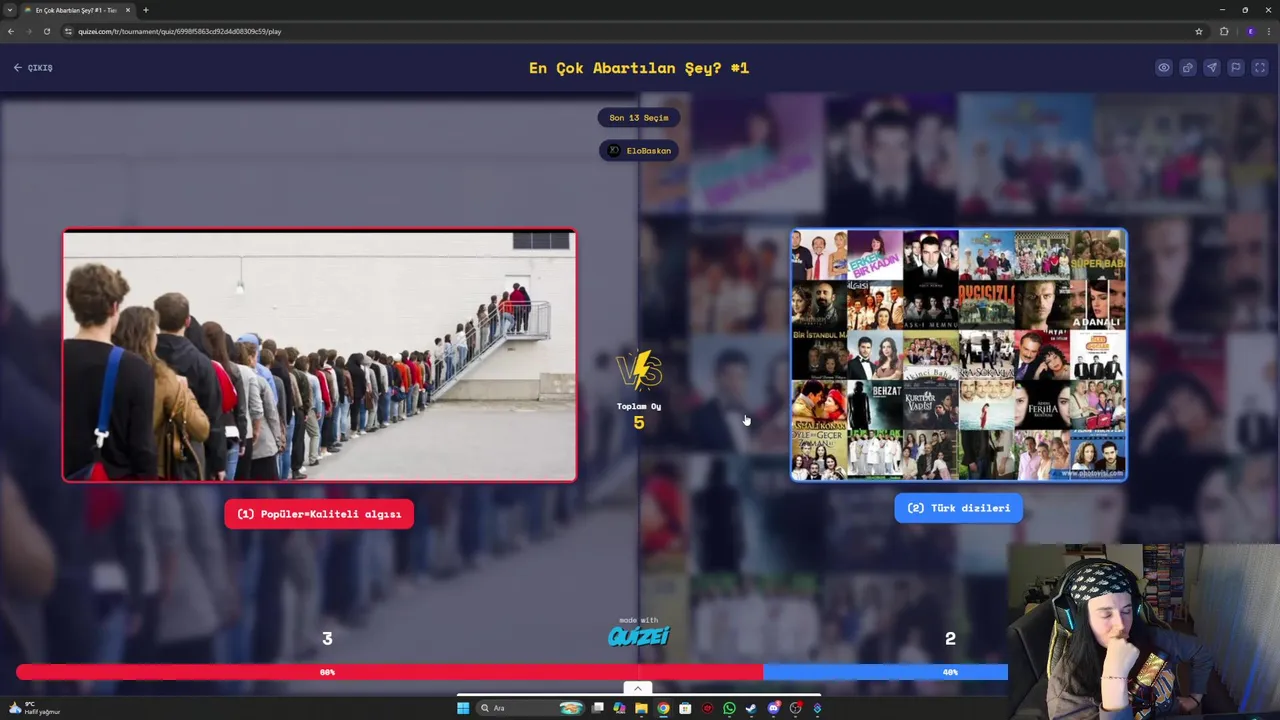Click the left vote count 3

pyautogui.click(x=327, y=638)
